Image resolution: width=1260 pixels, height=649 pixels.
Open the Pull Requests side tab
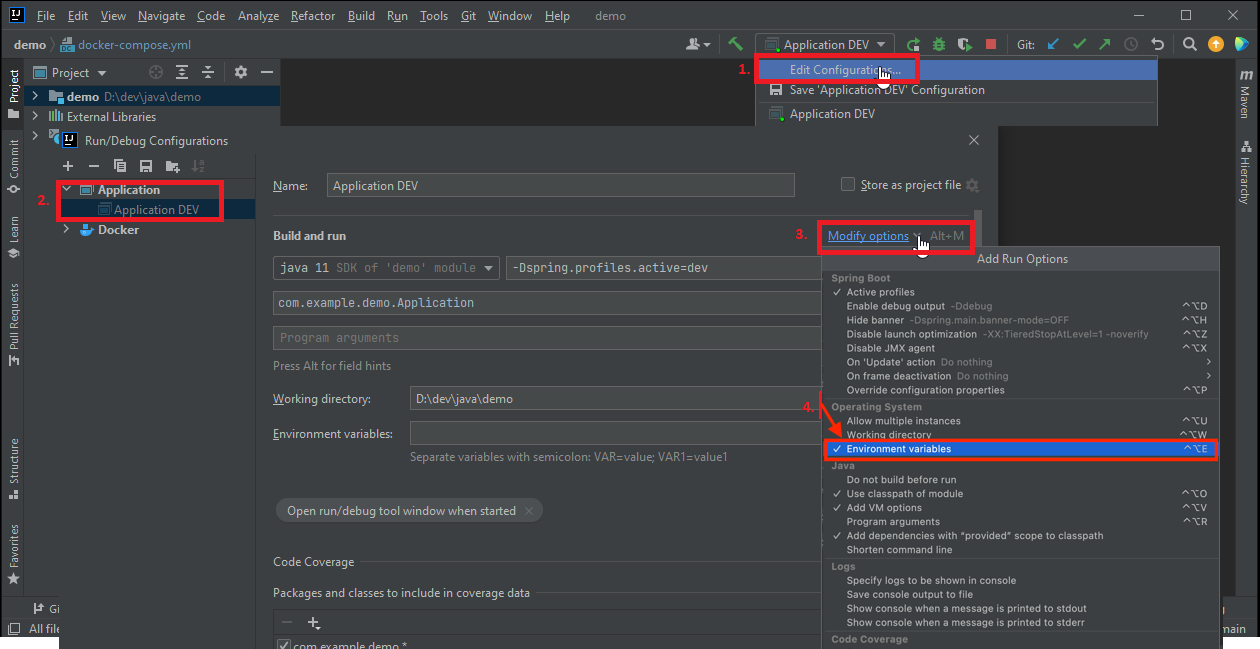pyautogui.click(x=13, y=323)
